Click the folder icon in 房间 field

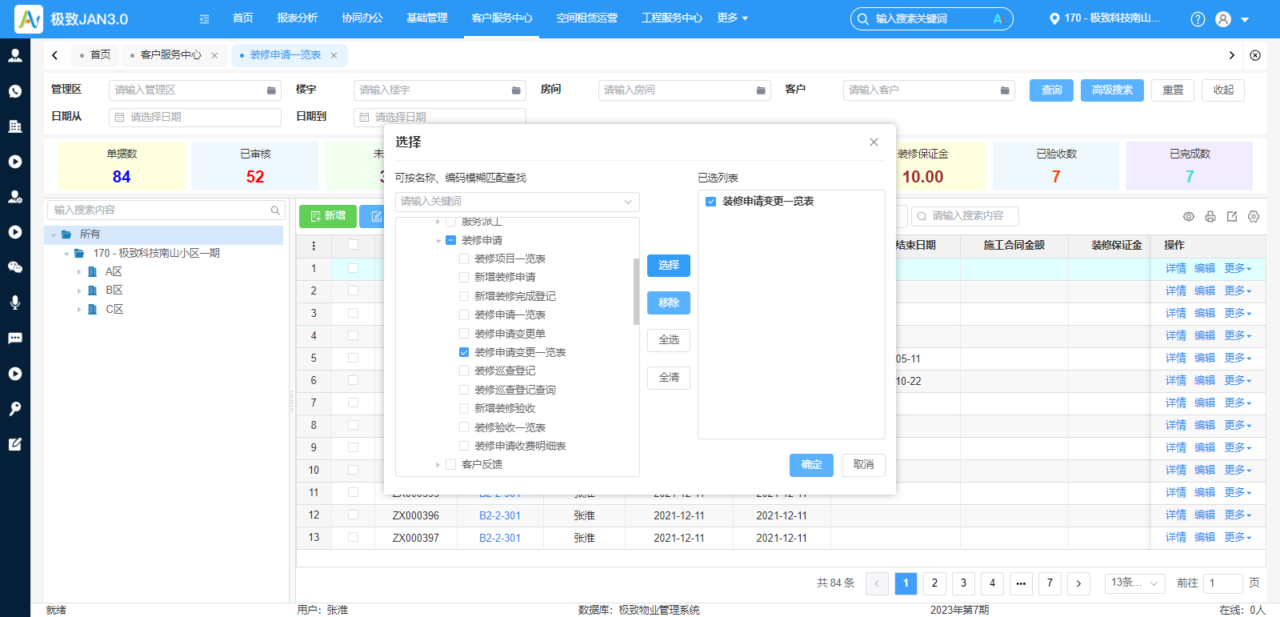point(761,90)
